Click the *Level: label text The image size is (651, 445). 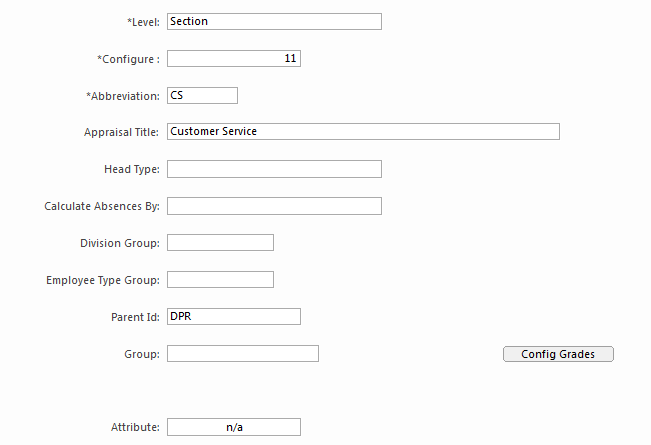point(142,22)
